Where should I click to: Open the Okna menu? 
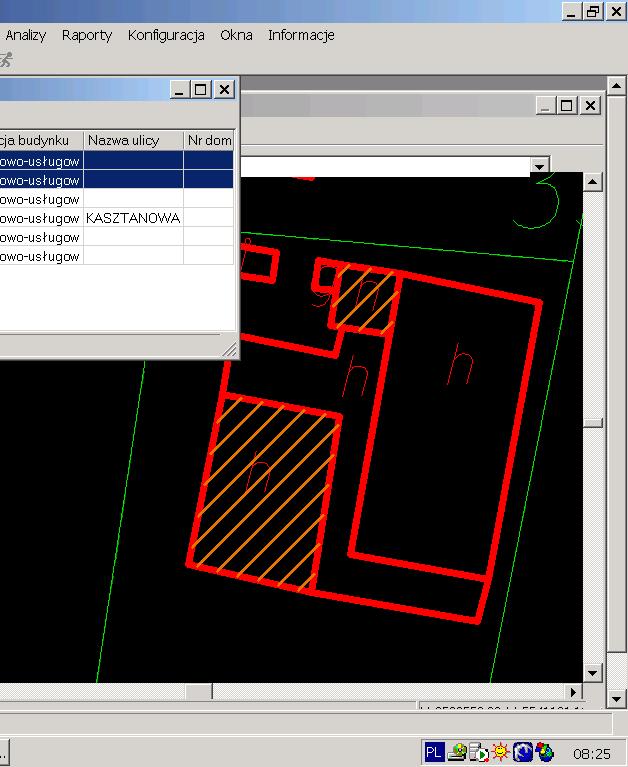pos(236,35)
